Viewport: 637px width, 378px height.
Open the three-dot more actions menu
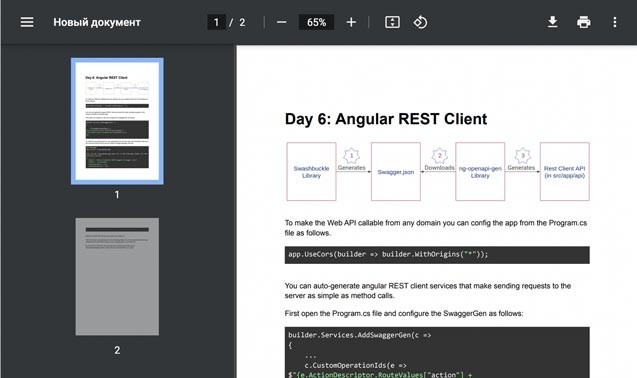click(615, 22)
